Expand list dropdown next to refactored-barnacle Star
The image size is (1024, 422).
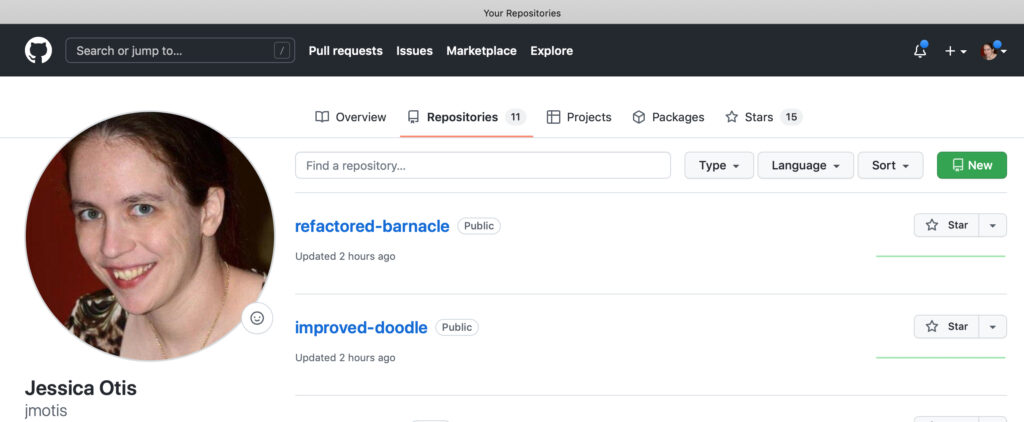993,225
